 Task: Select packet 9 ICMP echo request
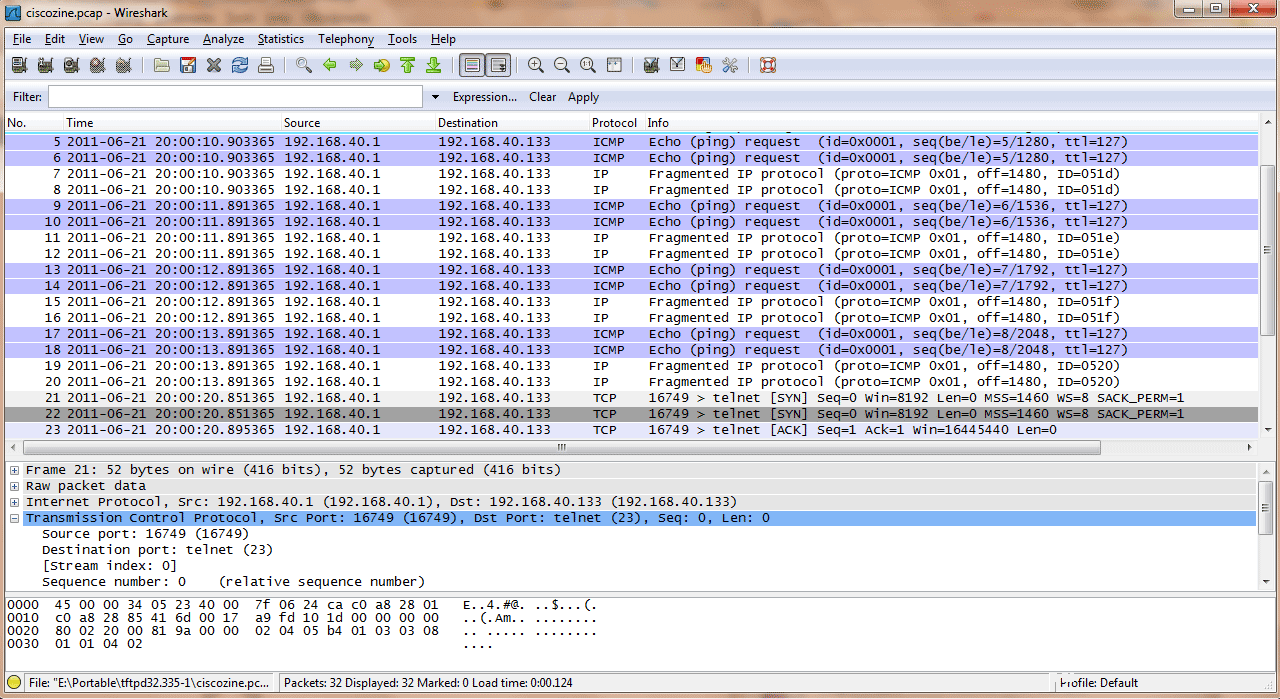pos(631,206)
